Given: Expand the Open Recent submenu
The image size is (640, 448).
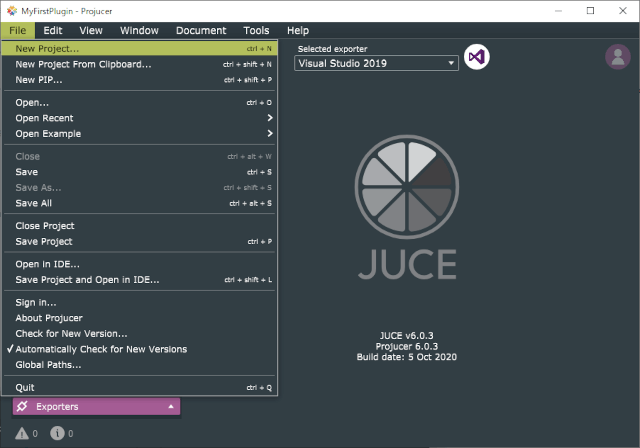Looking at the screenshot, I should [x=140, y=118].
